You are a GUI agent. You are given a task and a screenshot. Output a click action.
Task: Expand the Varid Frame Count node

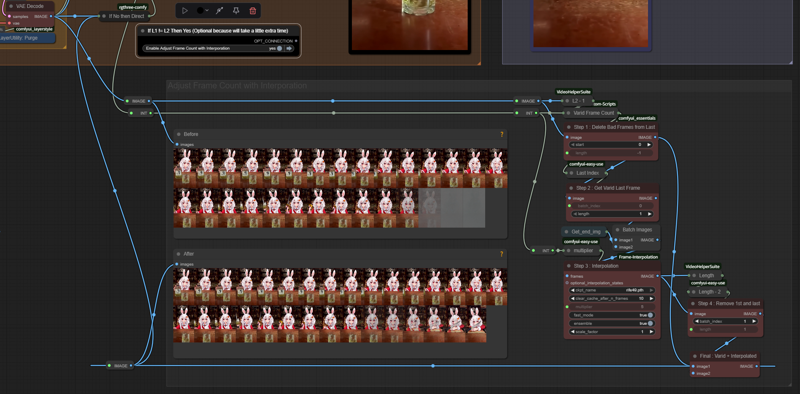point(568,113)
